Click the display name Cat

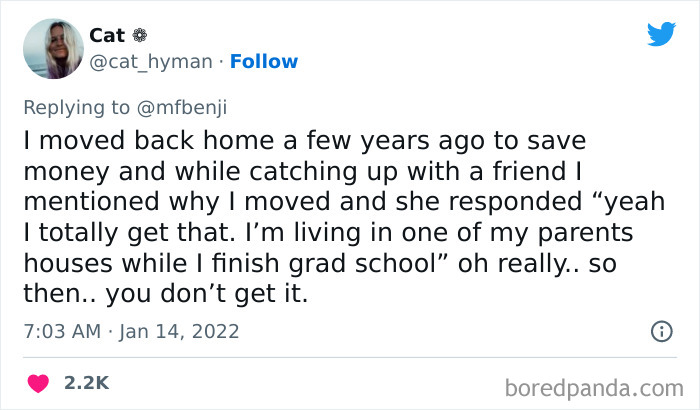[x=107, y=35]
